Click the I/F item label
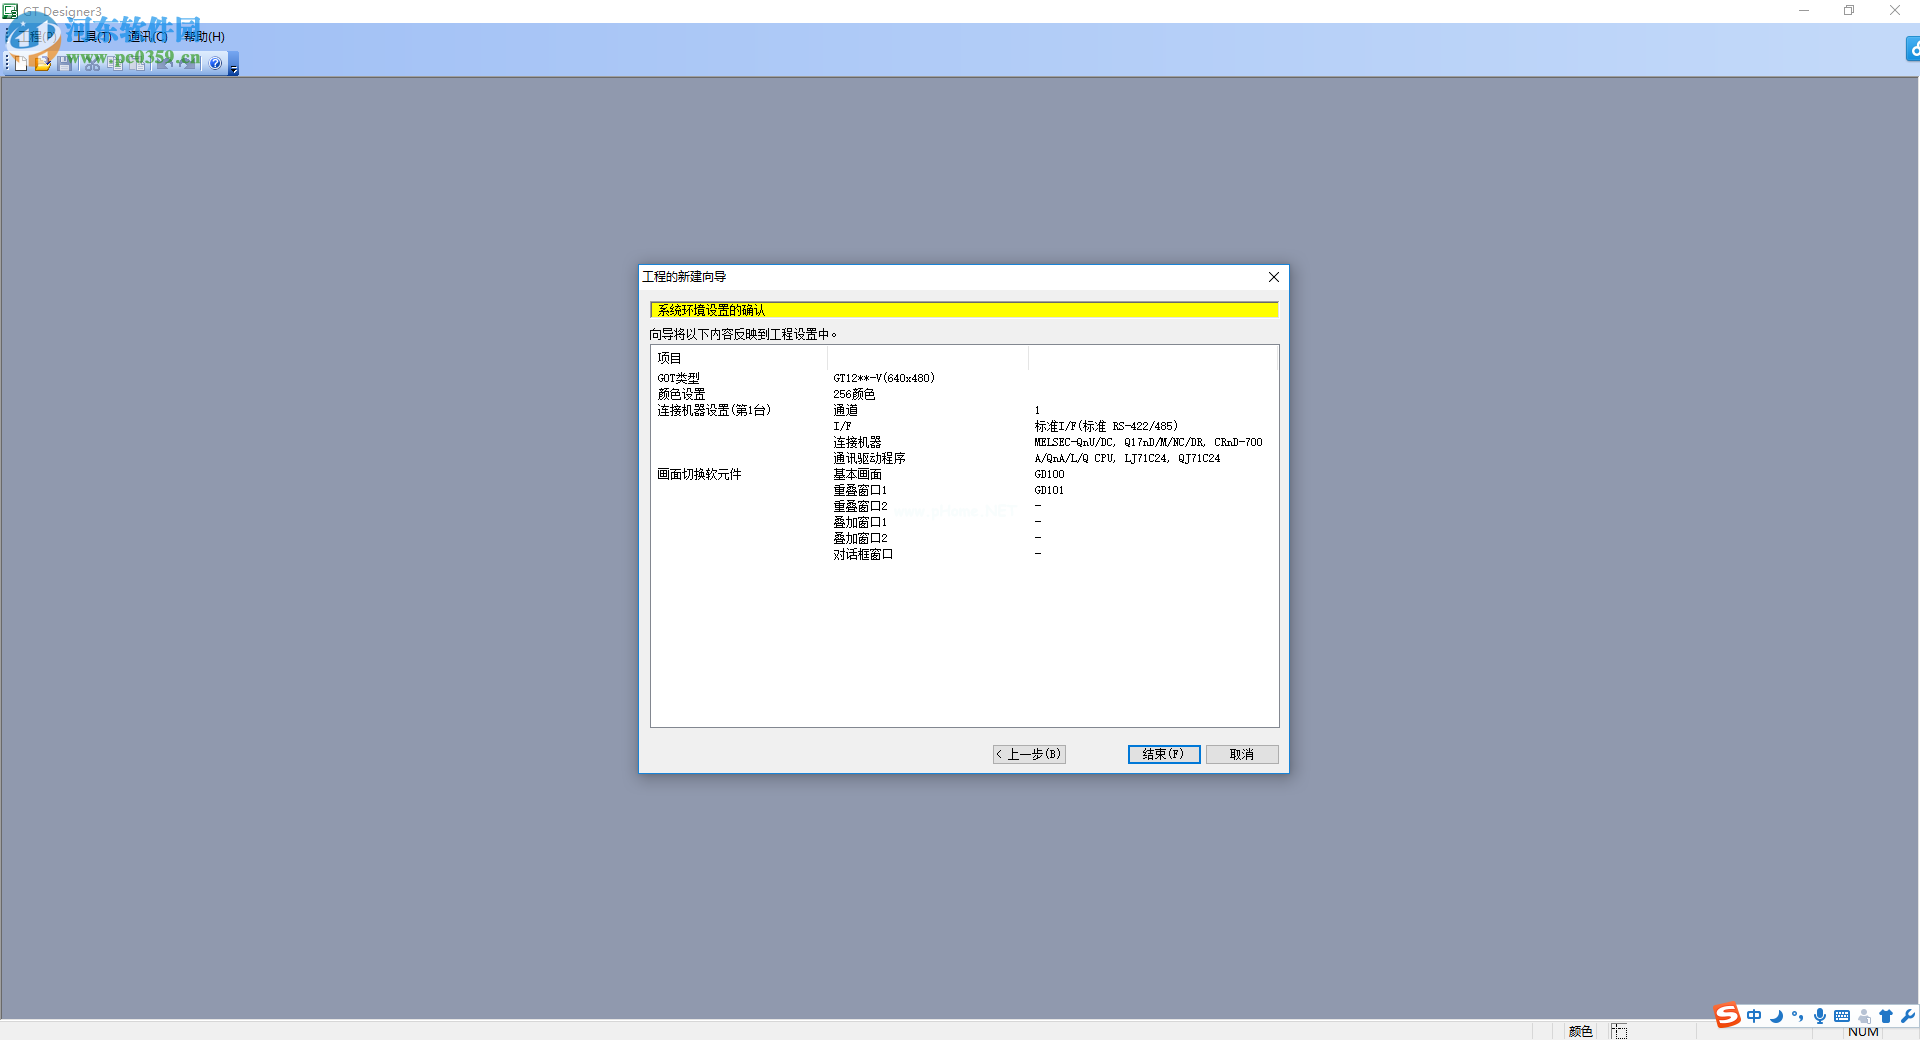 point(842,426)
